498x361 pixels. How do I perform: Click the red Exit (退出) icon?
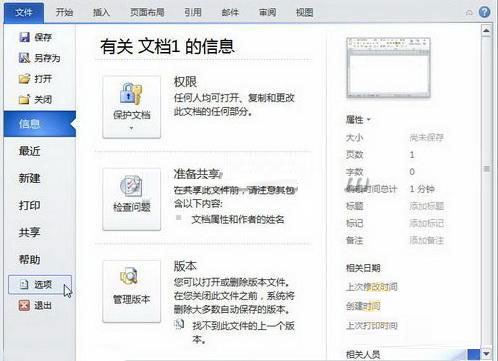coord(24,305)
